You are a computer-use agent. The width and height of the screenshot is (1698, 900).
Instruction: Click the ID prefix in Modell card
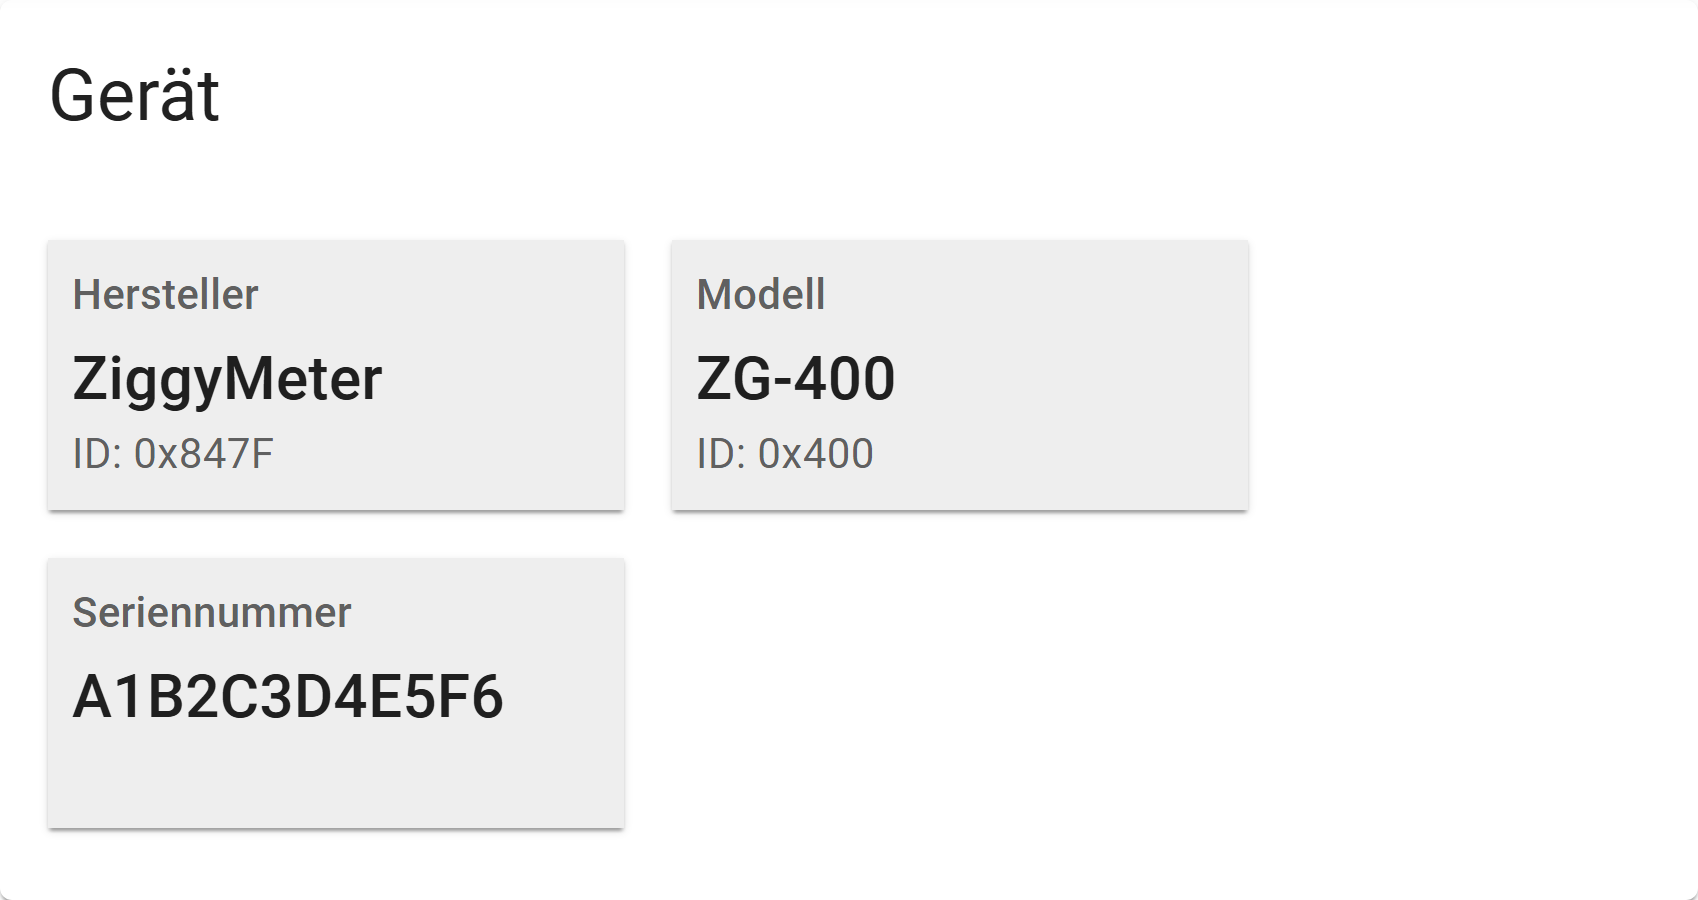[721, 454]
